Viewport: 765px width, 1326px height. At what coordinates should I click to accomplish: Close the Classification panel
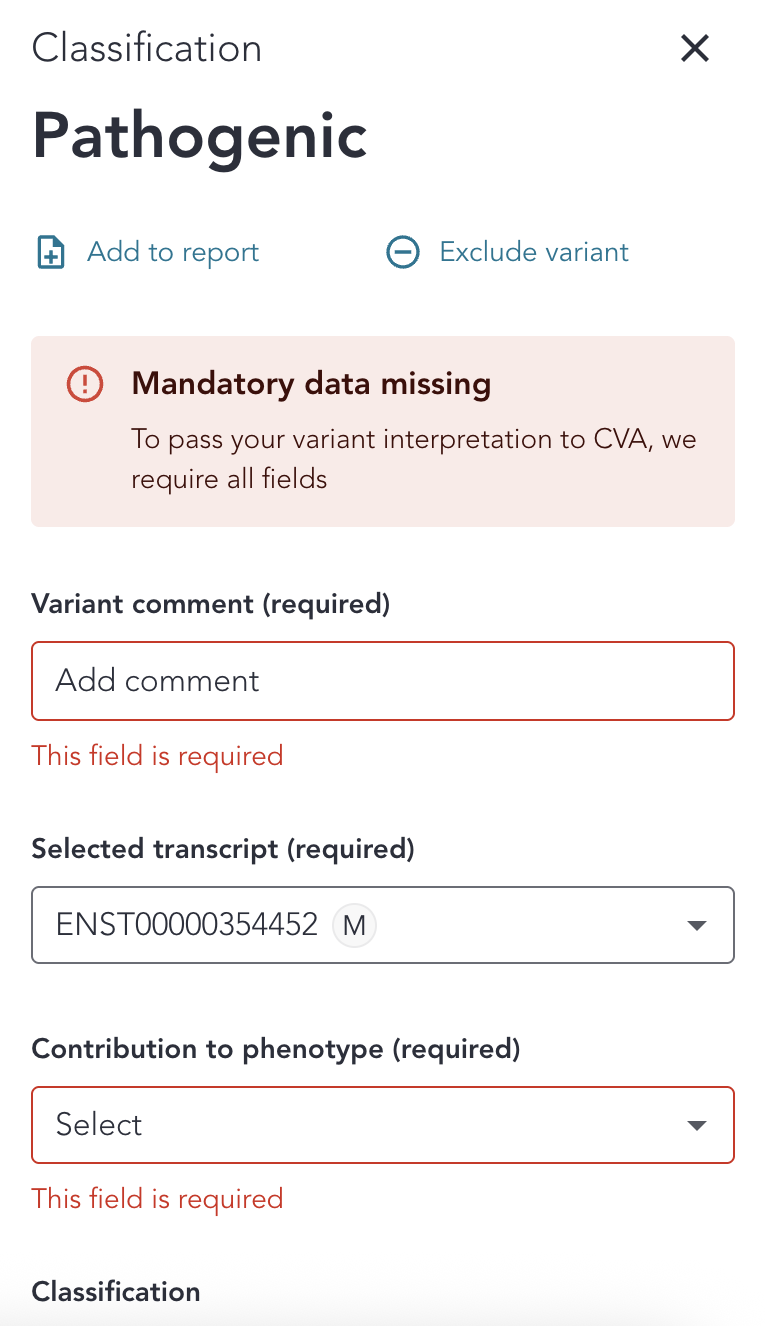(x=694, y=48)
